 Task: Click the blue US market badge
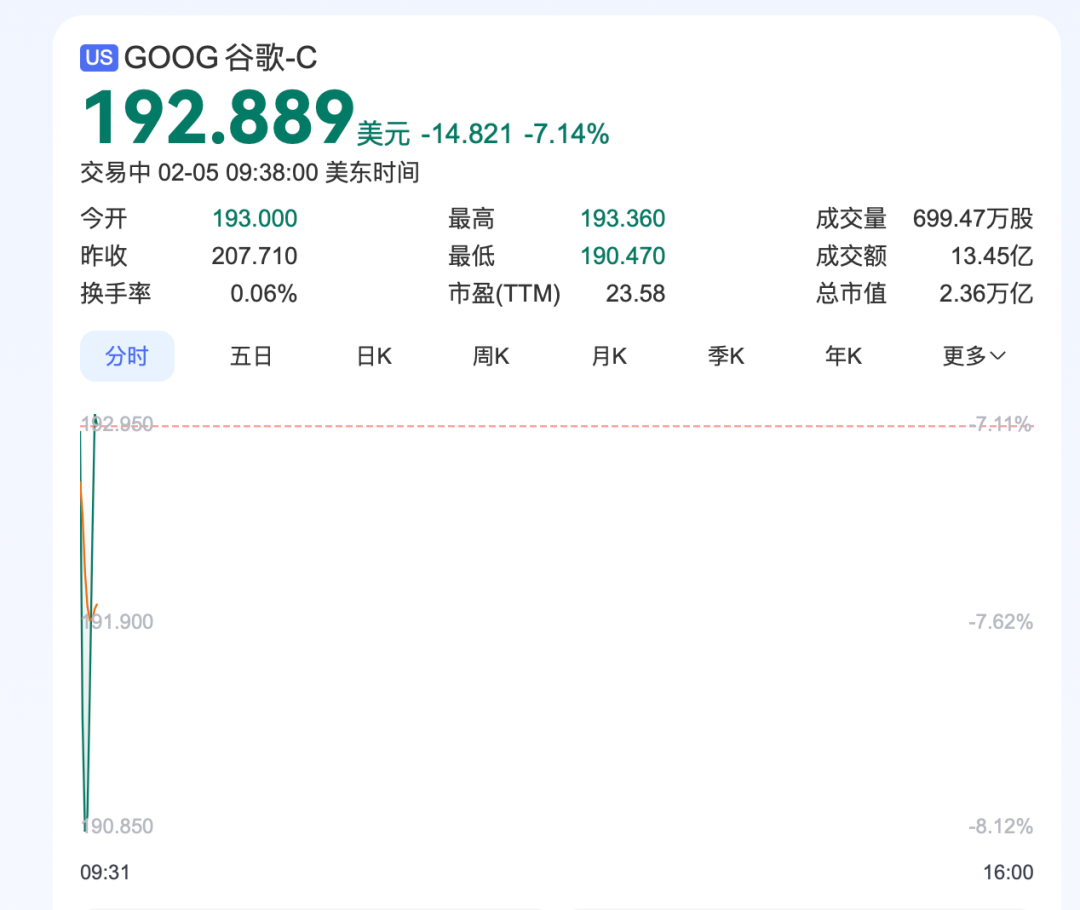click(x=99, y=58)
